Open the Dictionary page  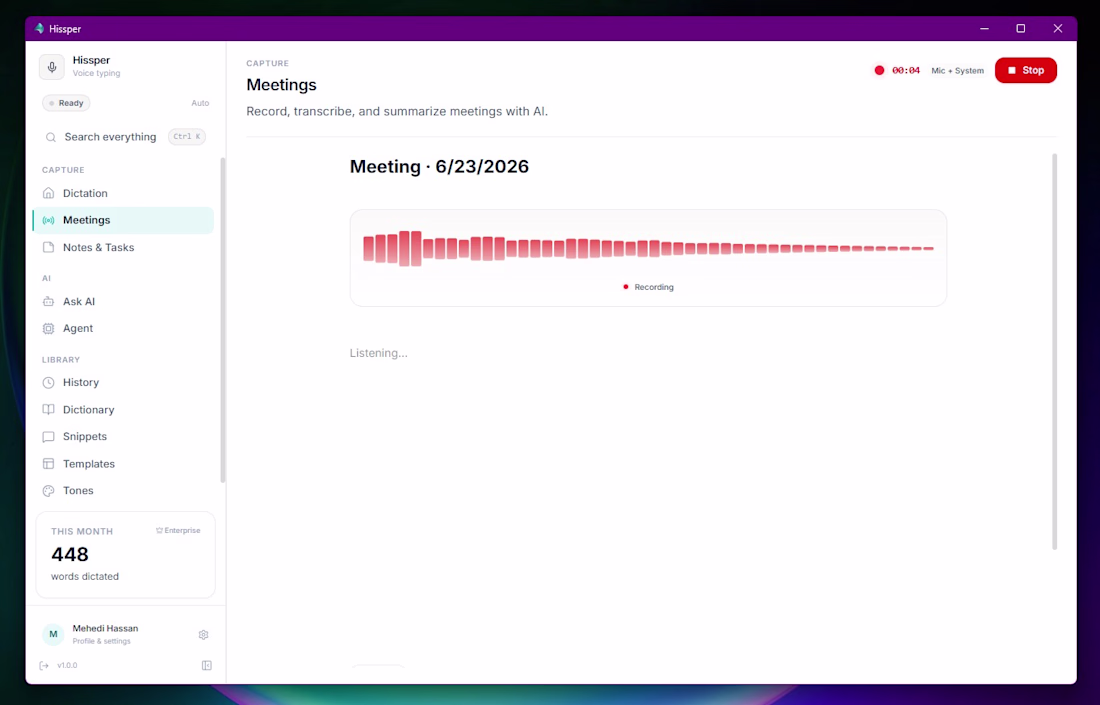pyautogui.click(x=123, y=410)
